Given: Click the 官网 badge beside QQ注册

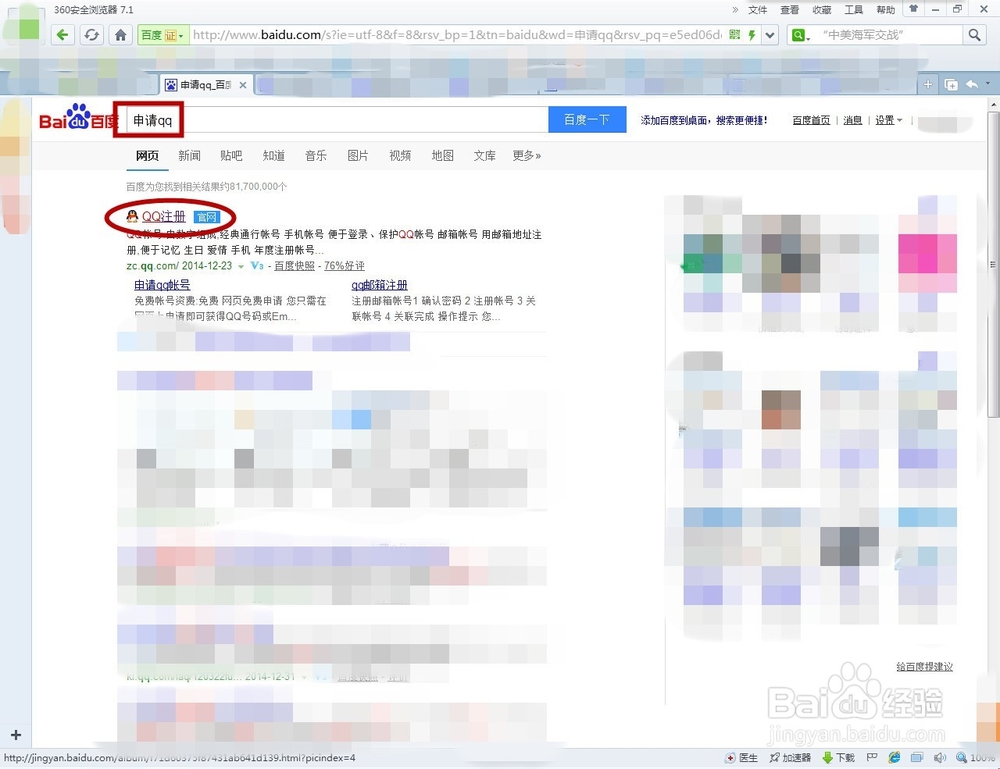Looking at the screenshot, I should pos(207,217).
